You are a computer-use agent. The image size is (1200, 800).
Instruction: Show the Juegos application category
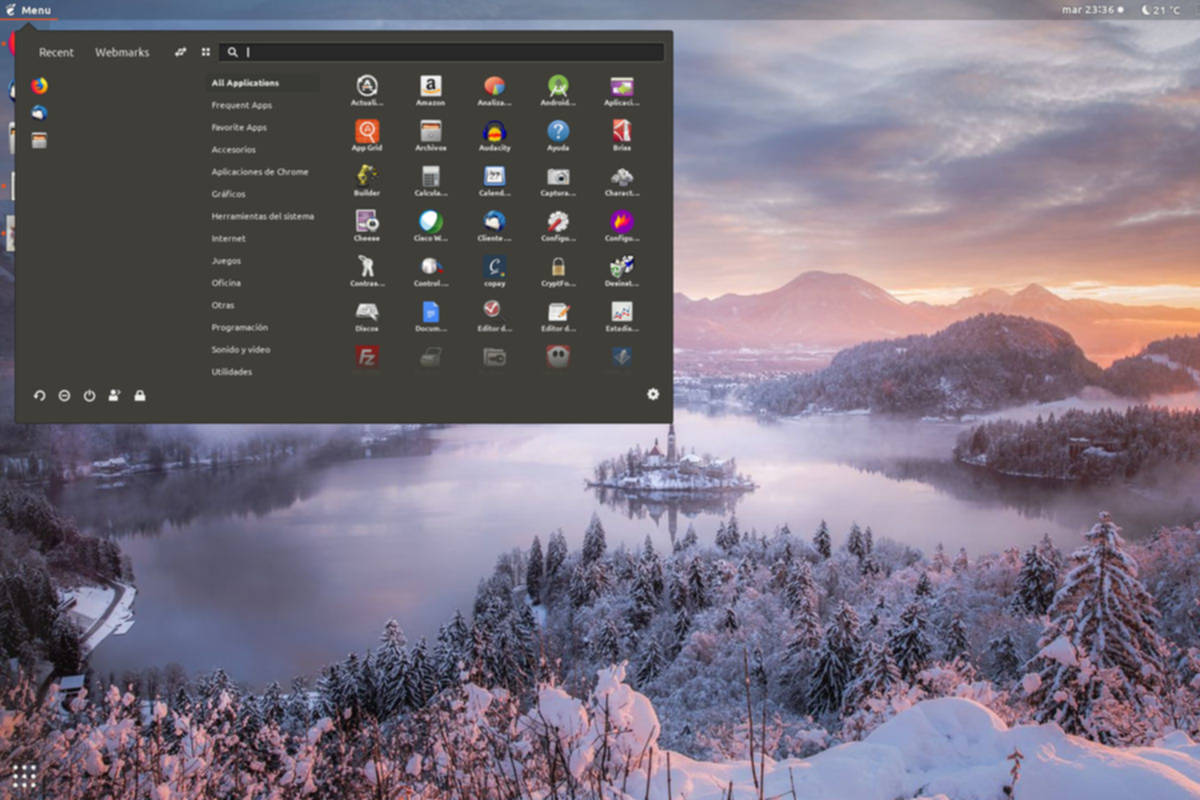coord(225,260)
